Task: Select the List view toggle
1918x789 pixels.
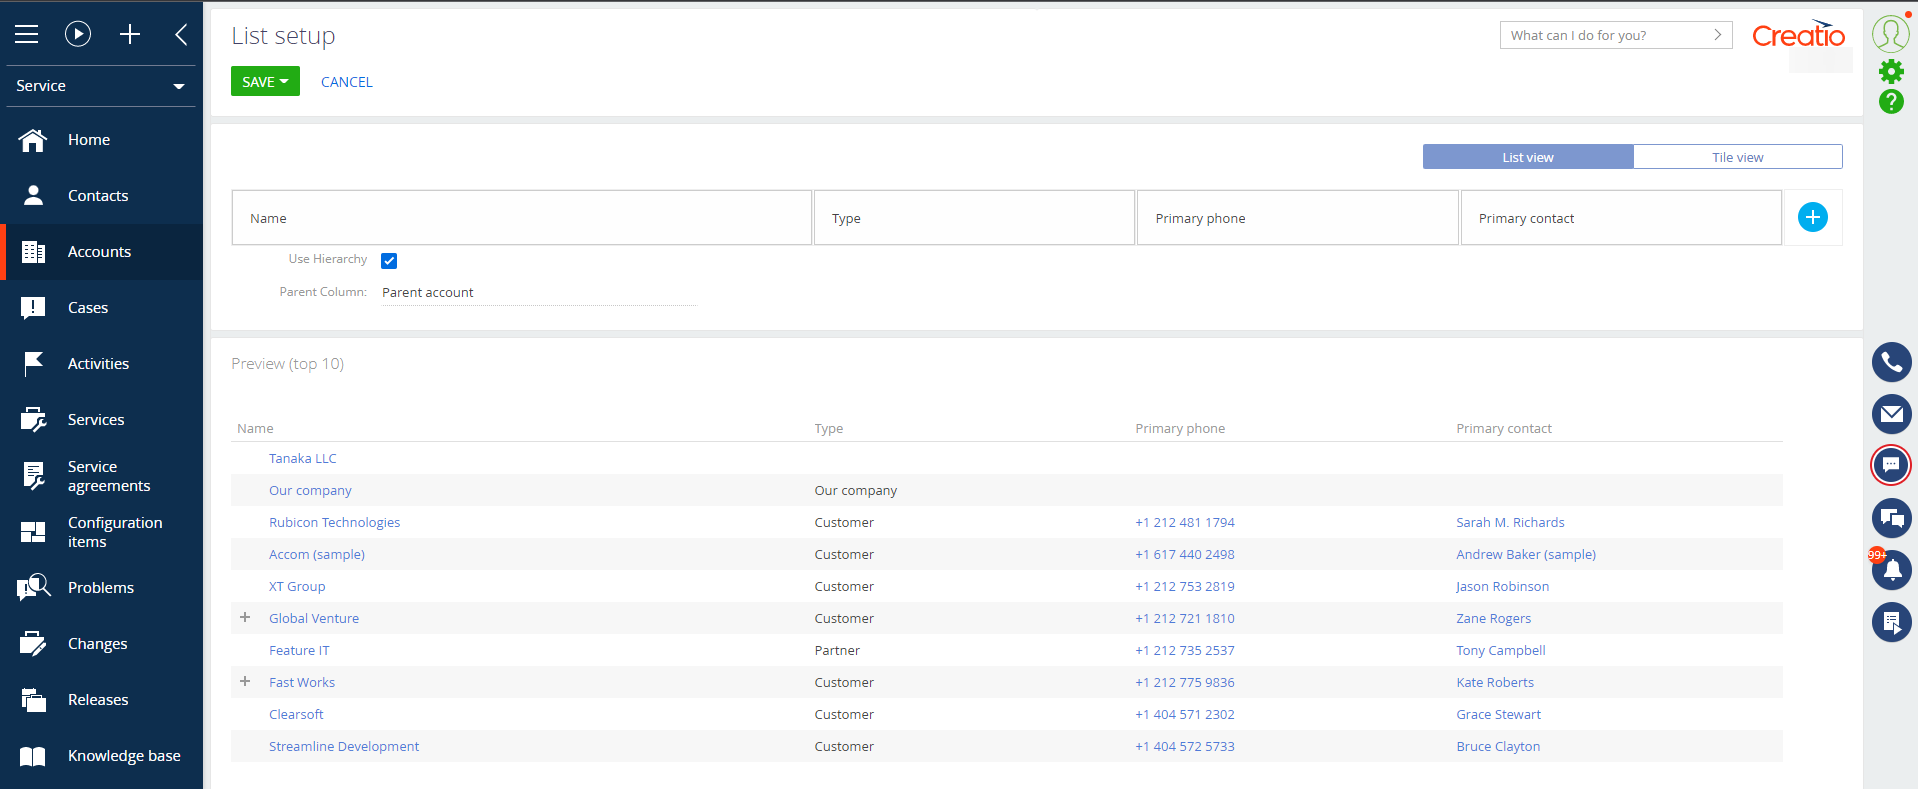Action: (x=1527, y=157)
